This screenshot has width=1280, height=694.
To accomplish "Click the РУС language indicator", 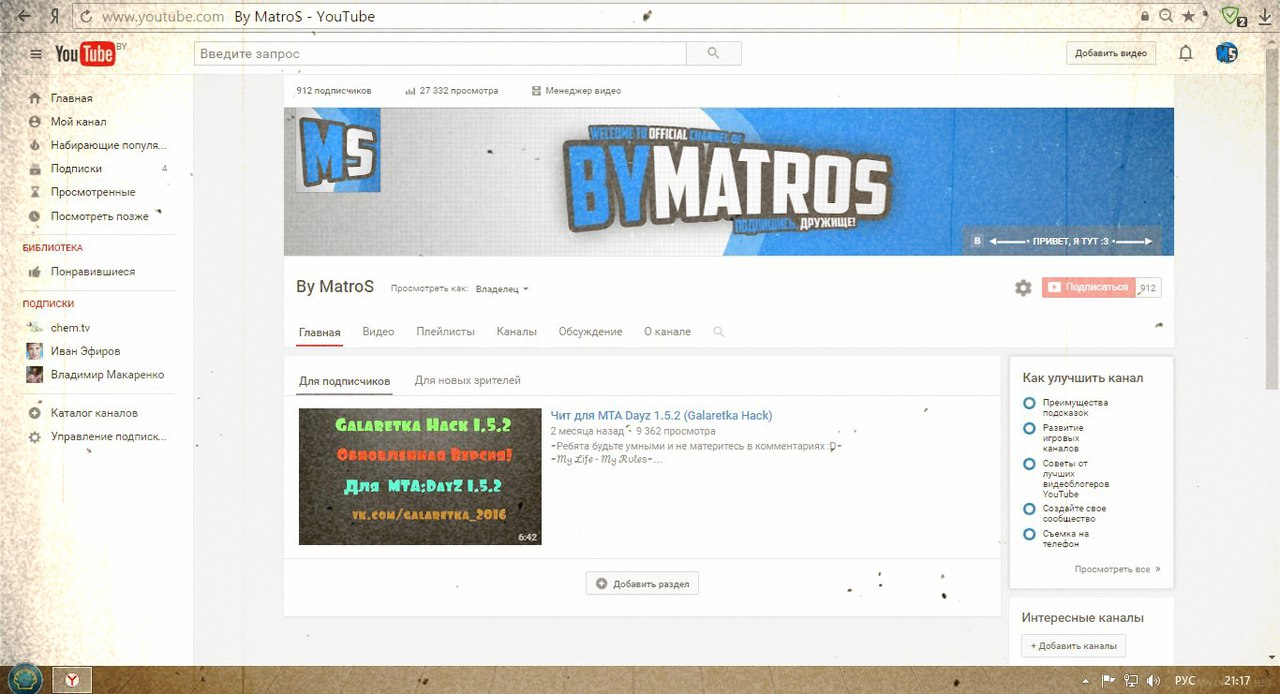I will pyautogui.click(x=1184, y=681).
